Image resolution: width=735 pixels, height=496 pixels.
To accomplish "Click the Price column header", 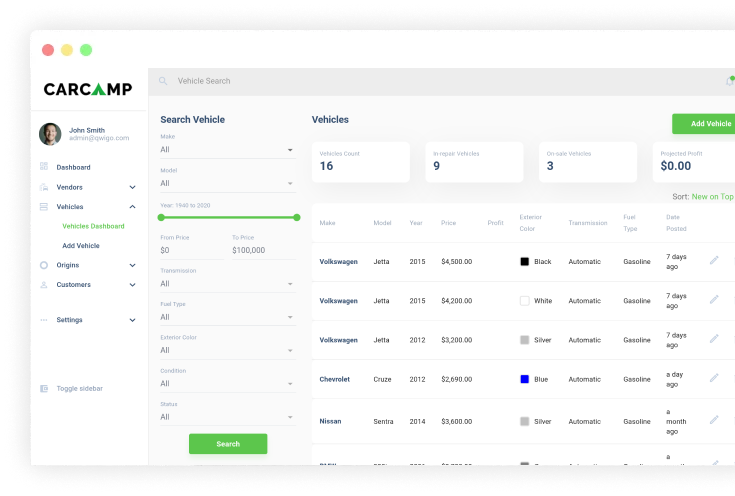I will [x=448, y=223].
